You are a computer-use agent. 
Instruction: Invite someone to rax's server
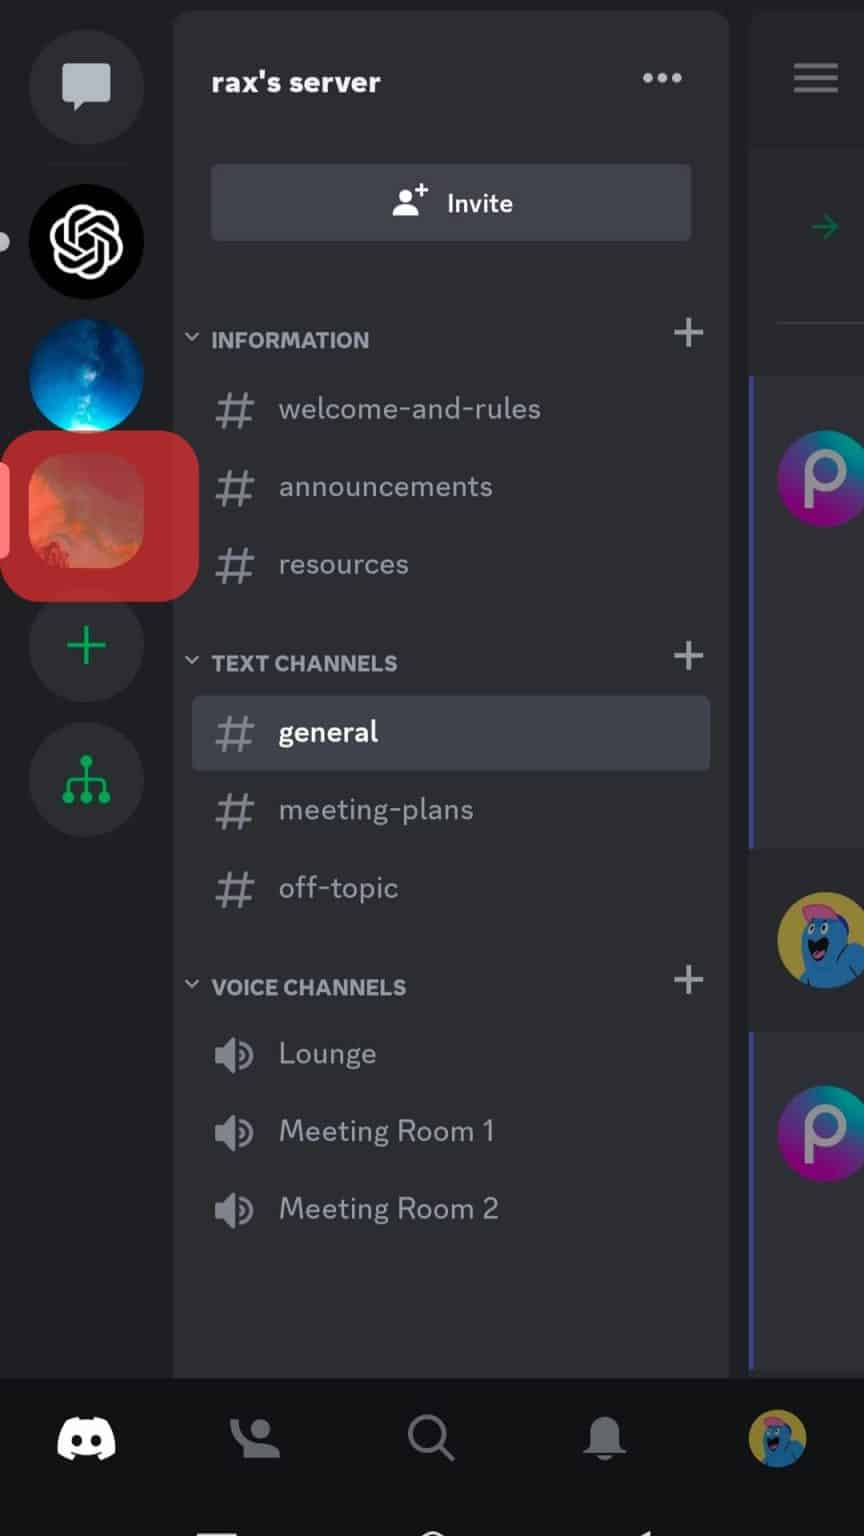[450, 202]
